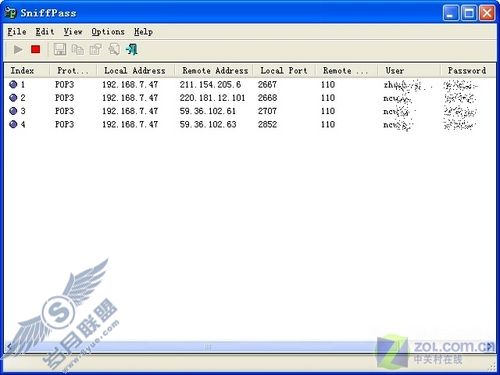Select row 3 bullet icon
This screenshot has width=500, height=375.
13,111
